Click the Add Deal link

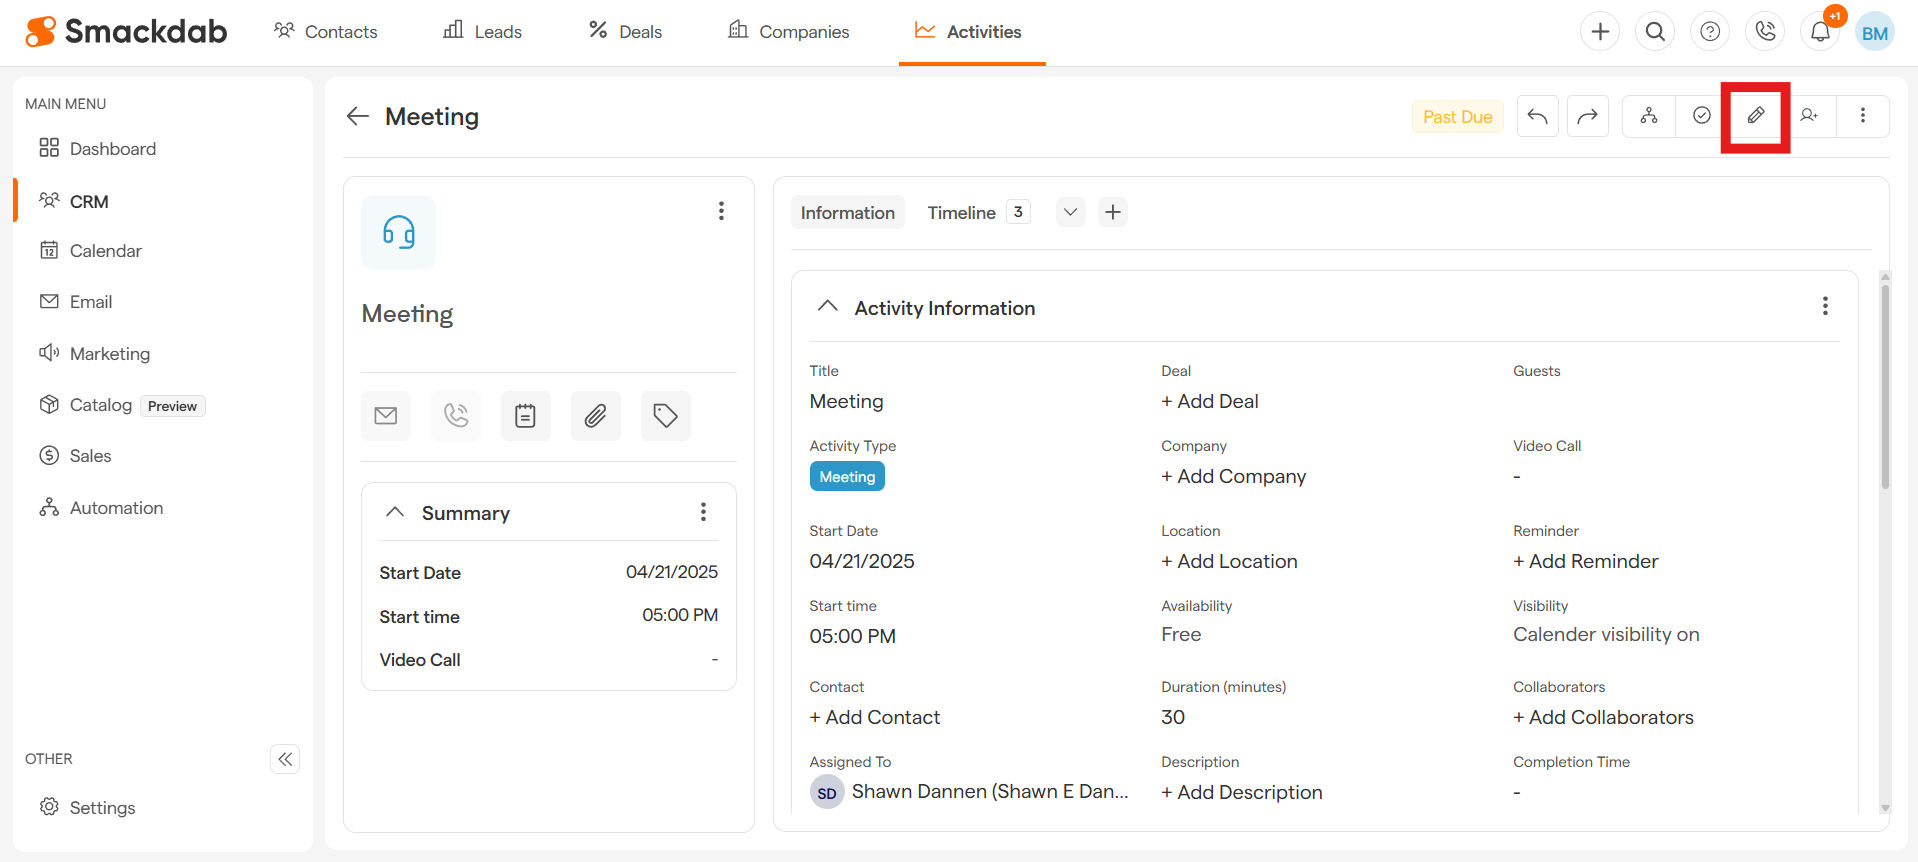1209,402
